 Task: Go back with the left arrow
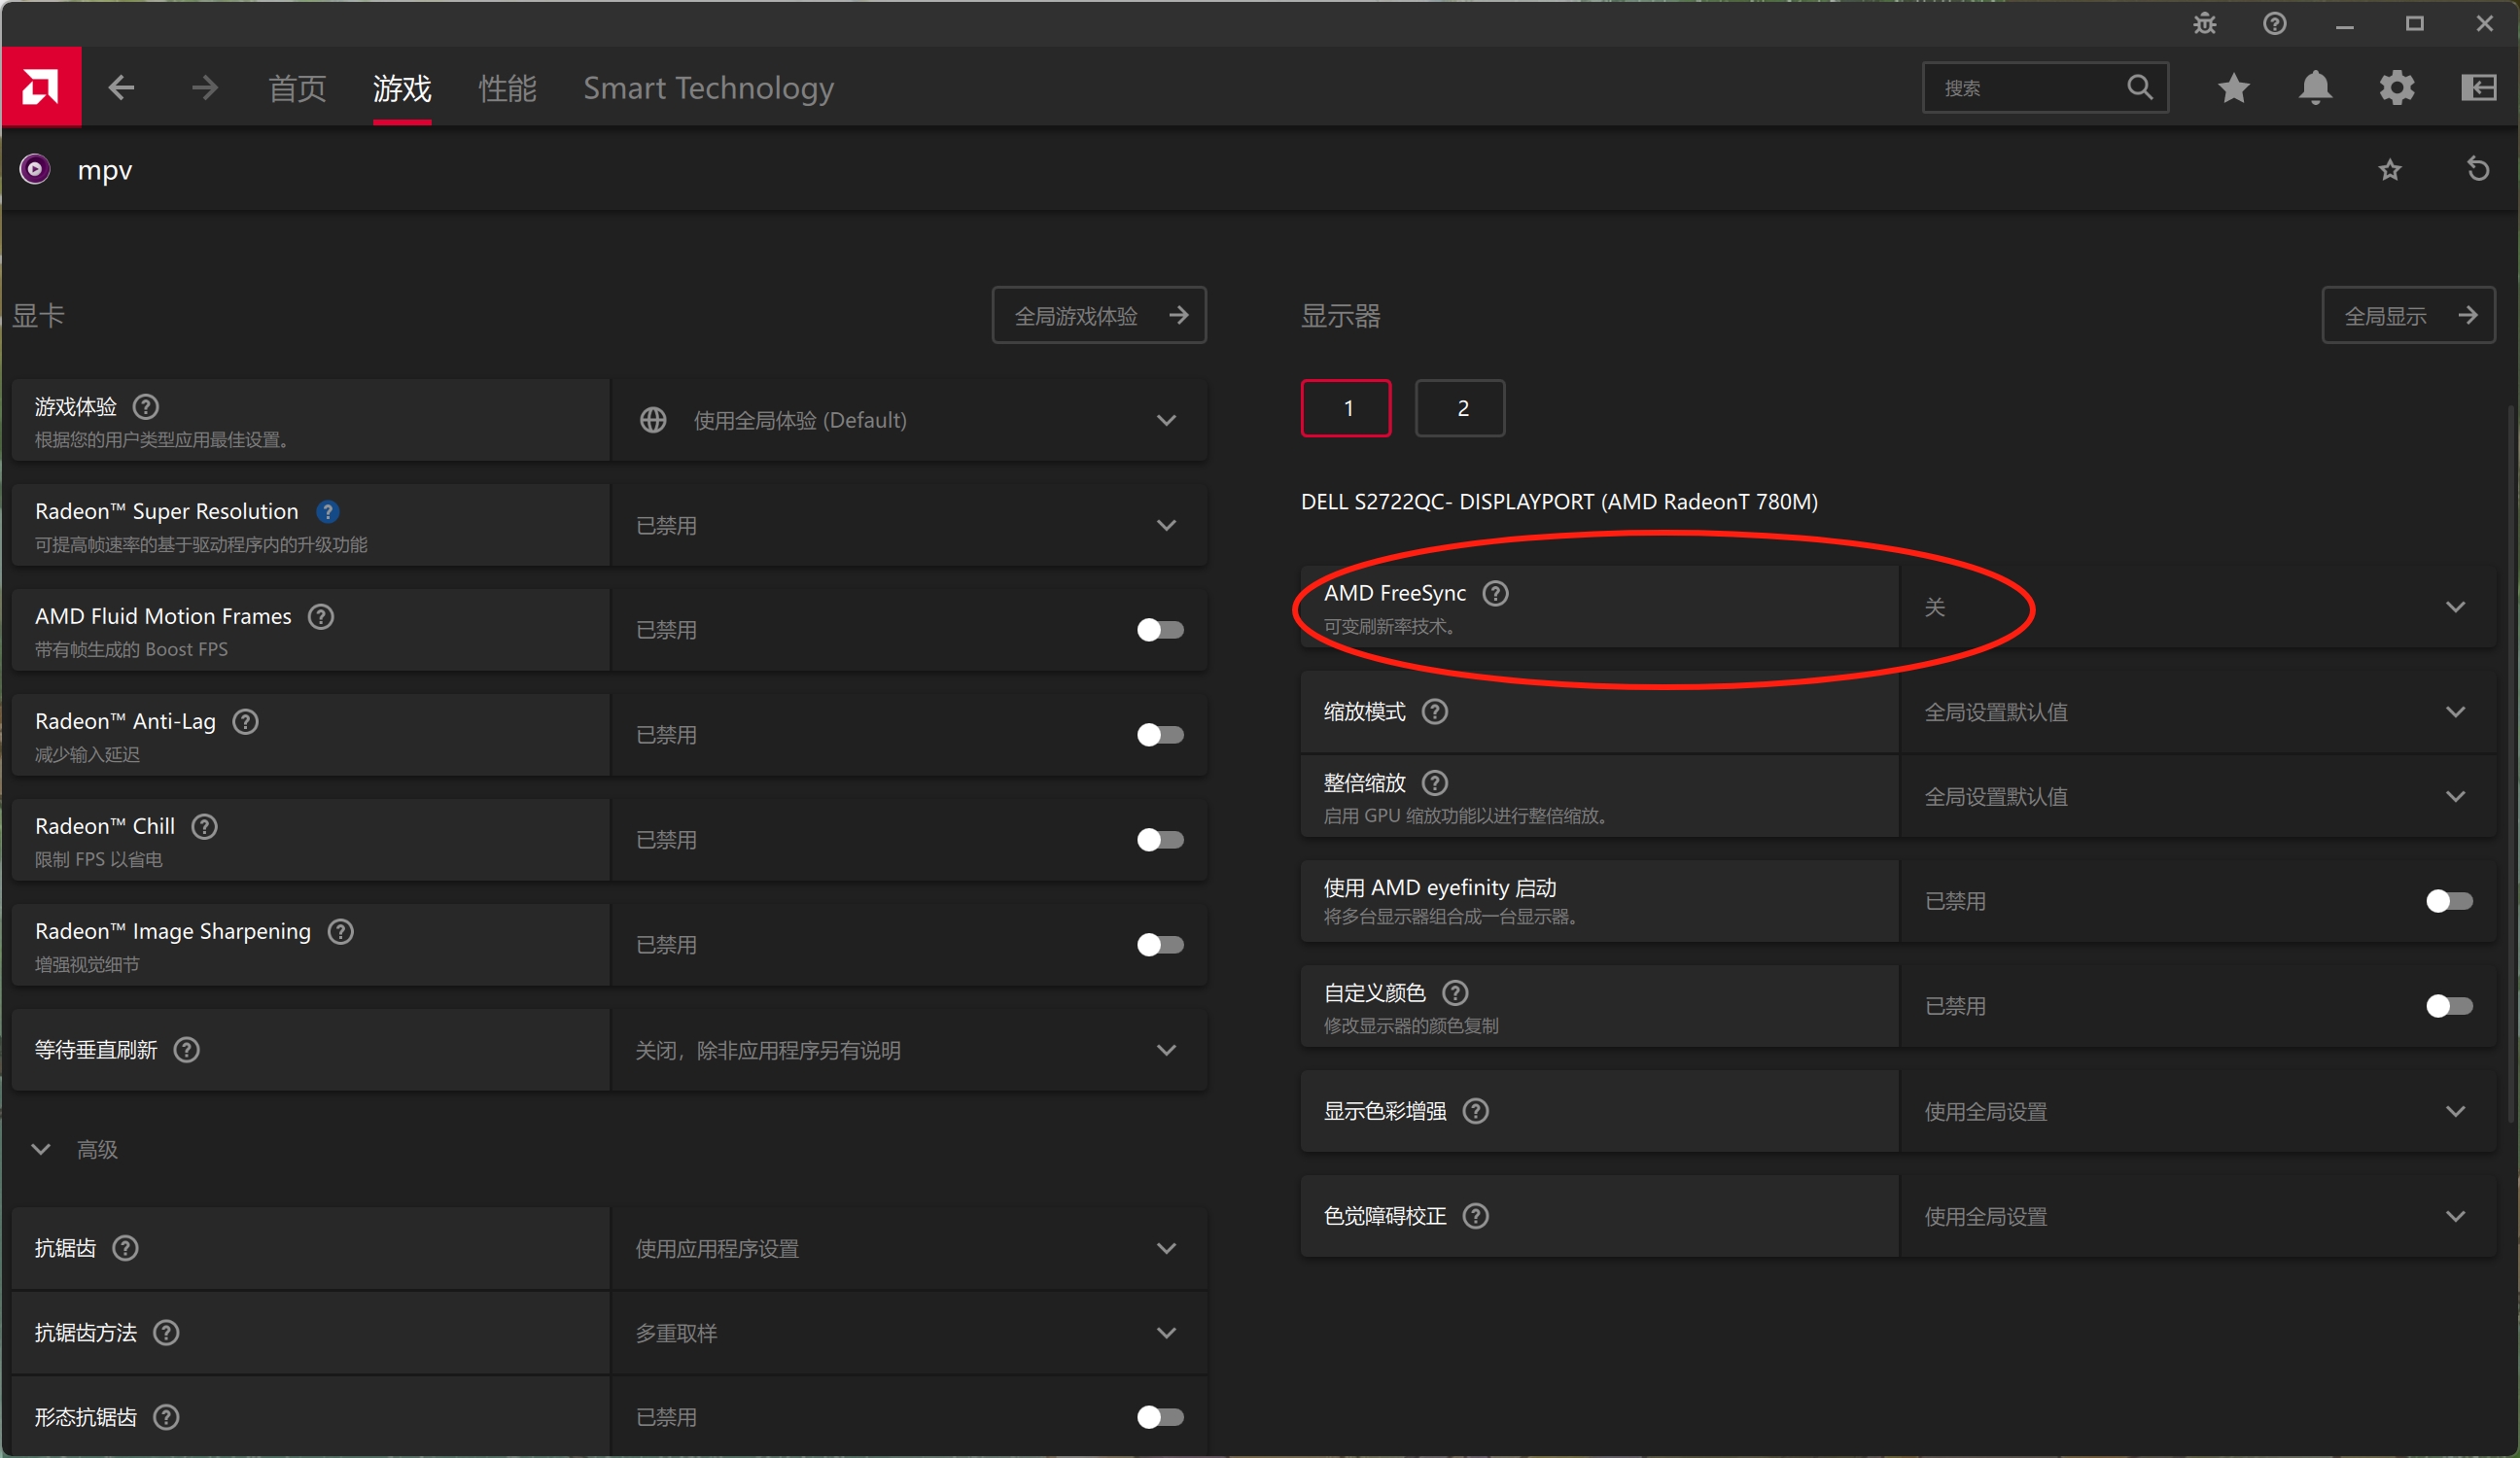point(122,88)
